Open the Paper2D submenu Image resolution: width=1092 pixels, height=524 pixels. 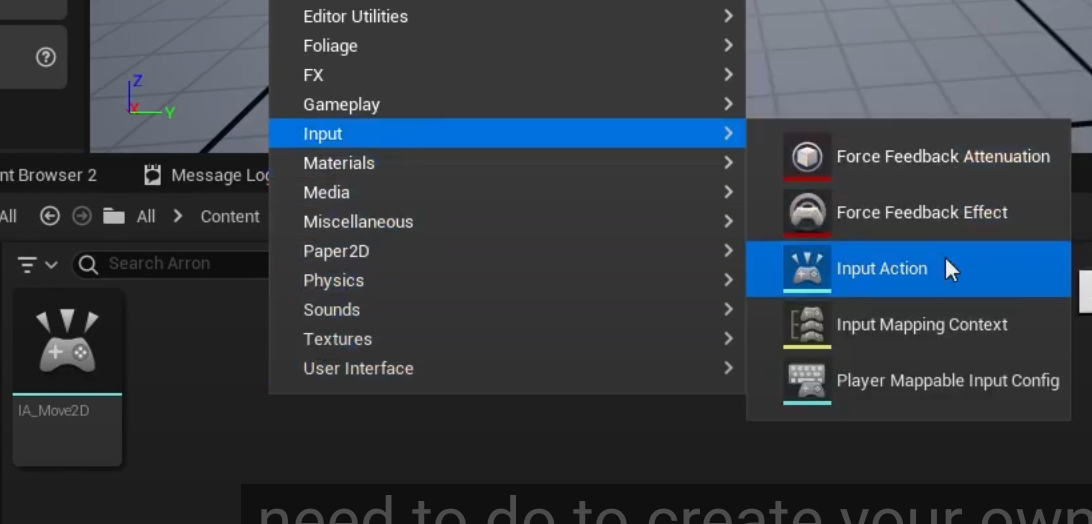(x=507, y=251)
